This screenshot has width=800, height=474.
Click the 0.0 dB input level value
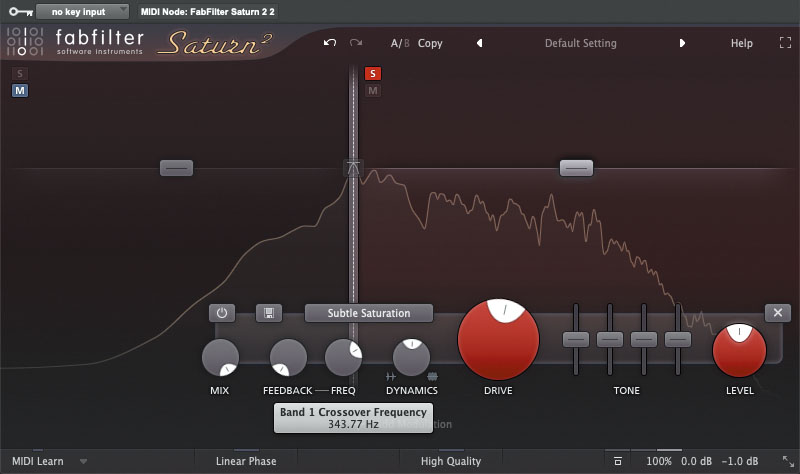coord(696,461)
